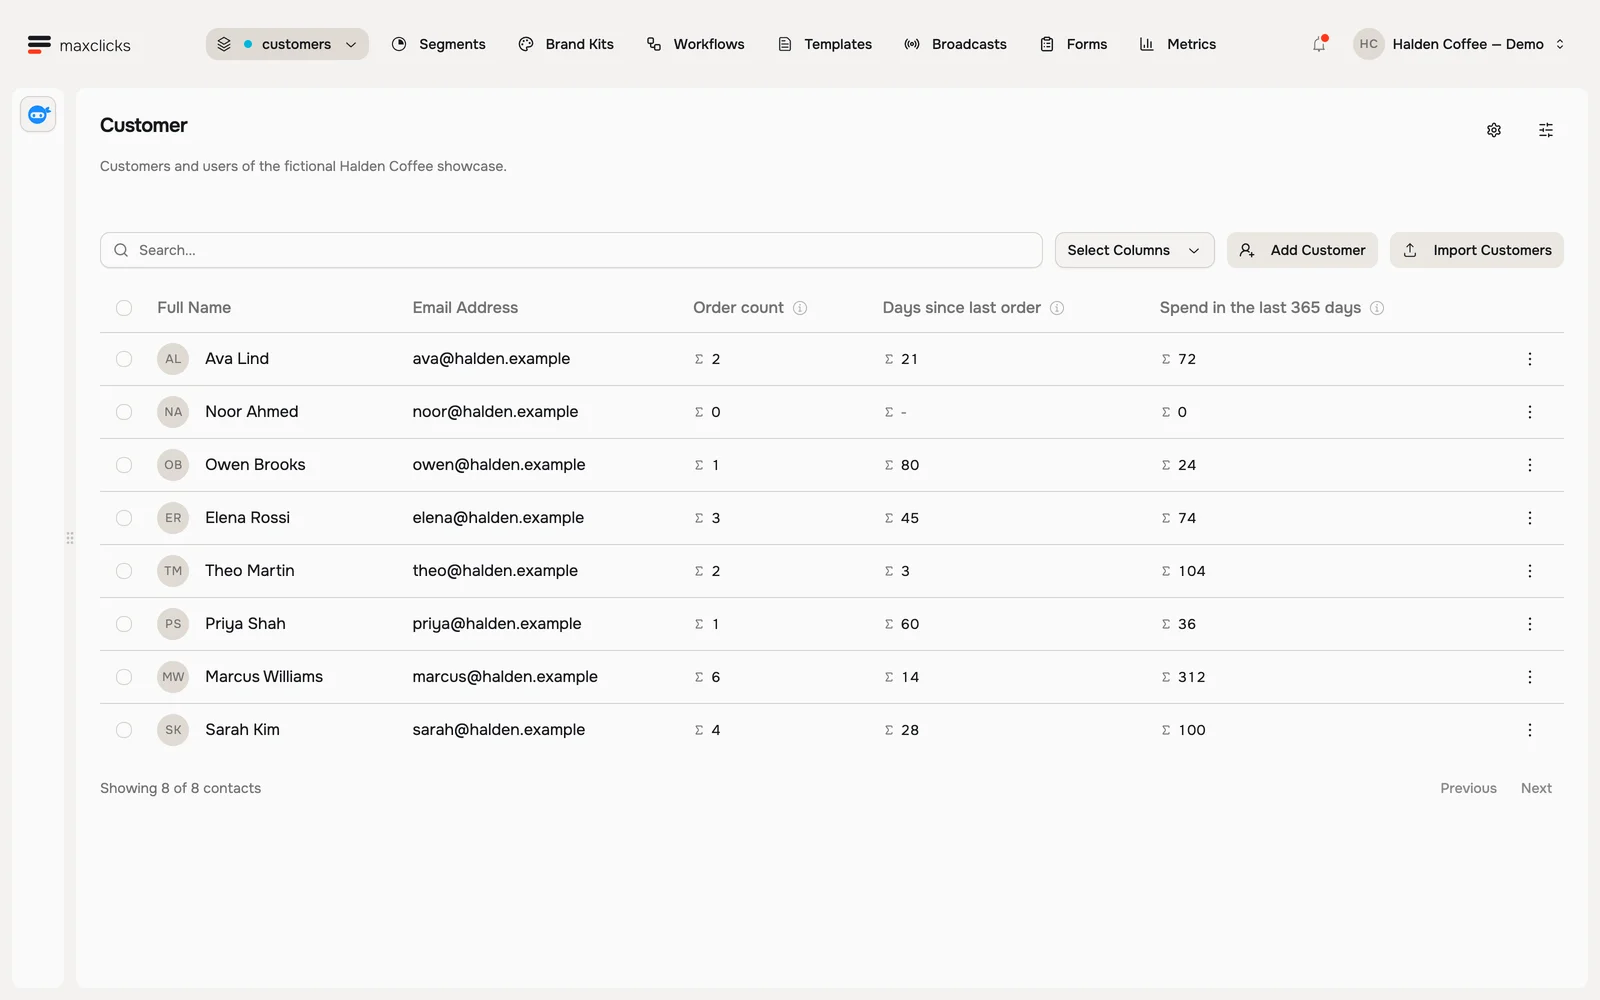Viewport: 1600px width, 1000px height.
Task: Open the Marcus Williams customer name
Action: point(264,677)
